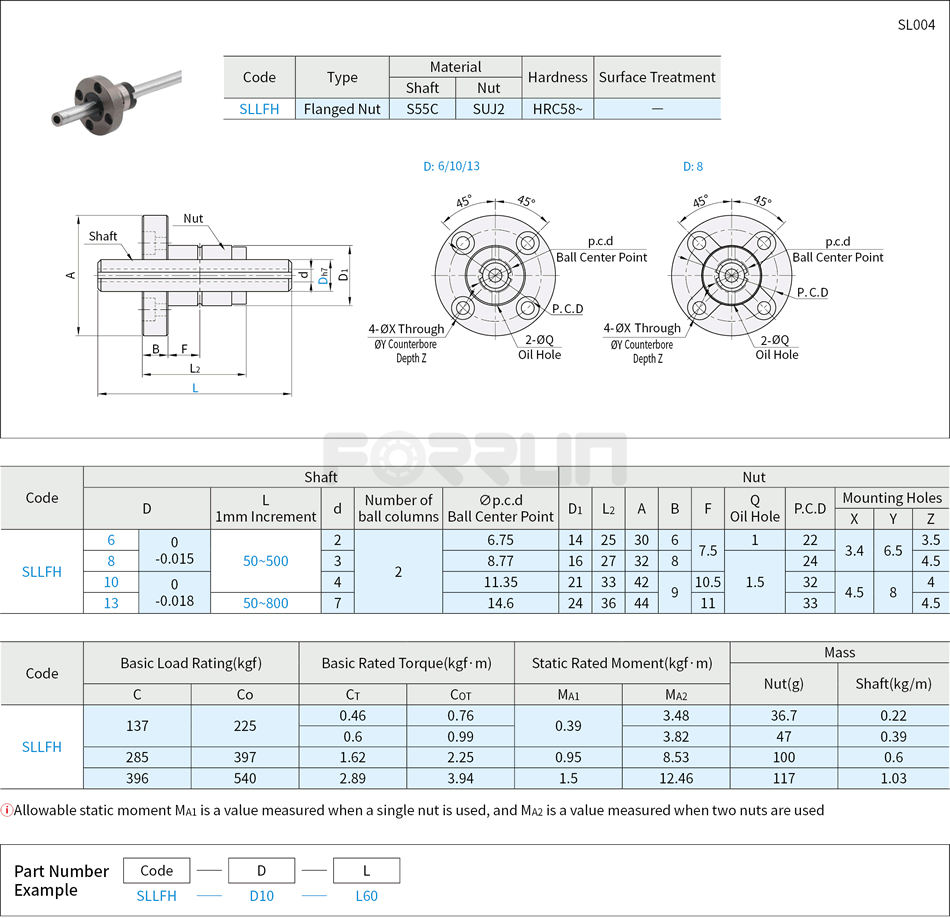Click the 36.7 nut mass value

(x=784, y=716)
